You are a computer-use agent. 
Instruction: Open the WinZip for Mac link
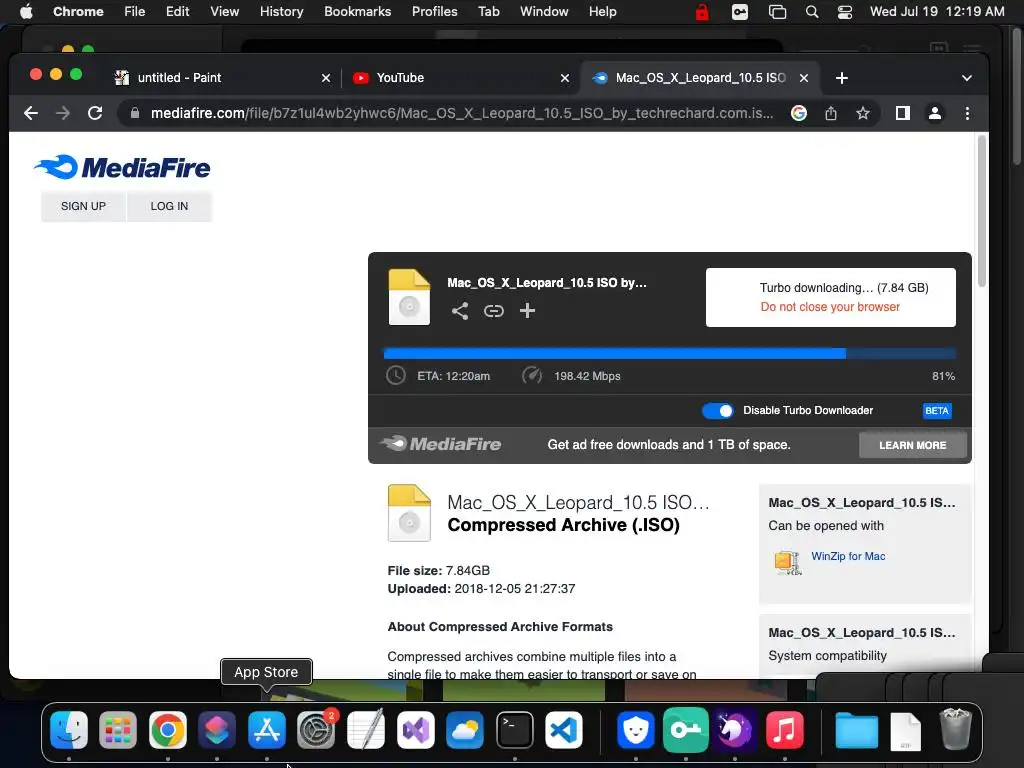[x=848, y=556]
